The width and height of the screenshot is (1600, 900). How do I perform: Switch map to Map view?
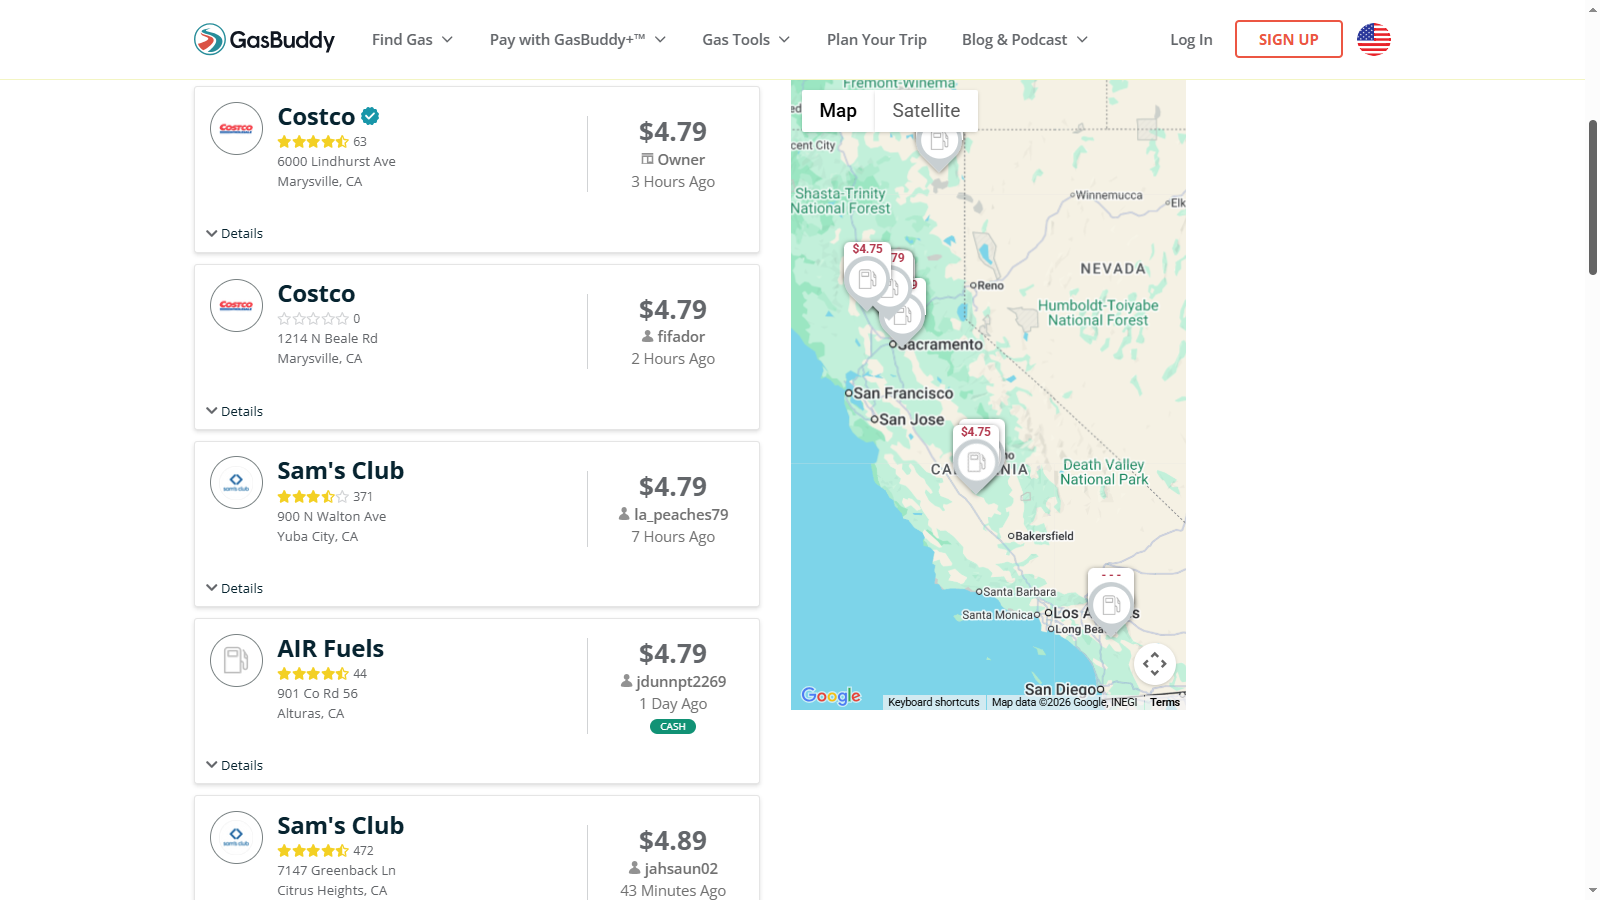pos(838,111)
